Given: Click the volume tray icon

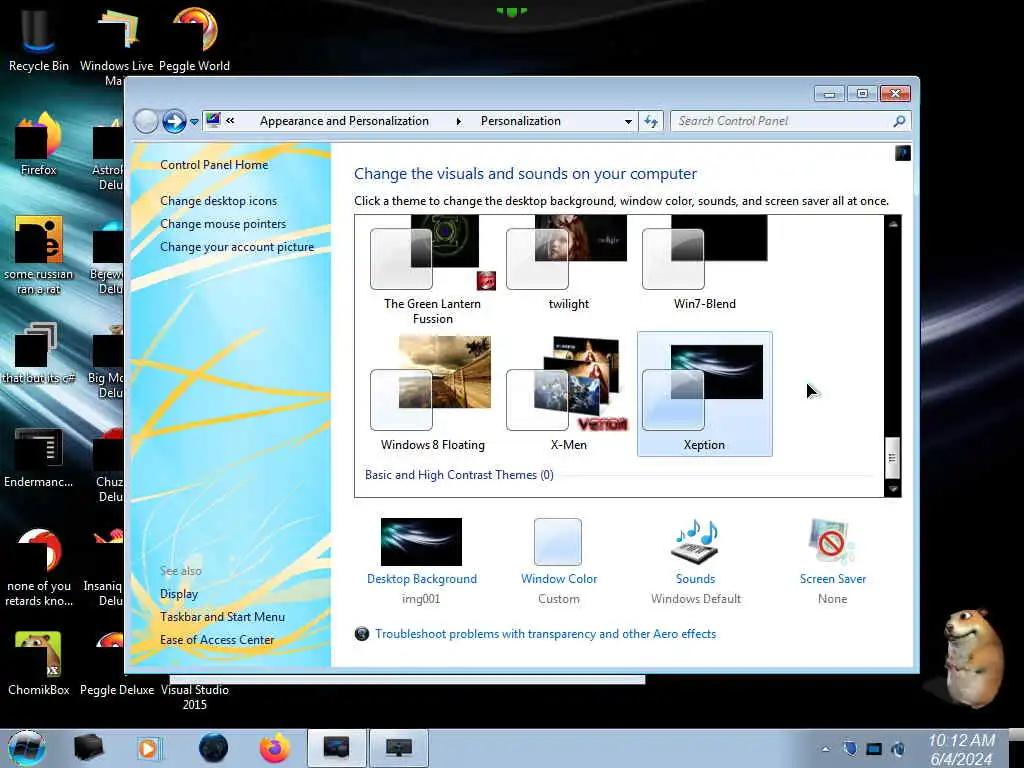Looking at the screenshot, I should pyautogui.click(x=899, y=749).
